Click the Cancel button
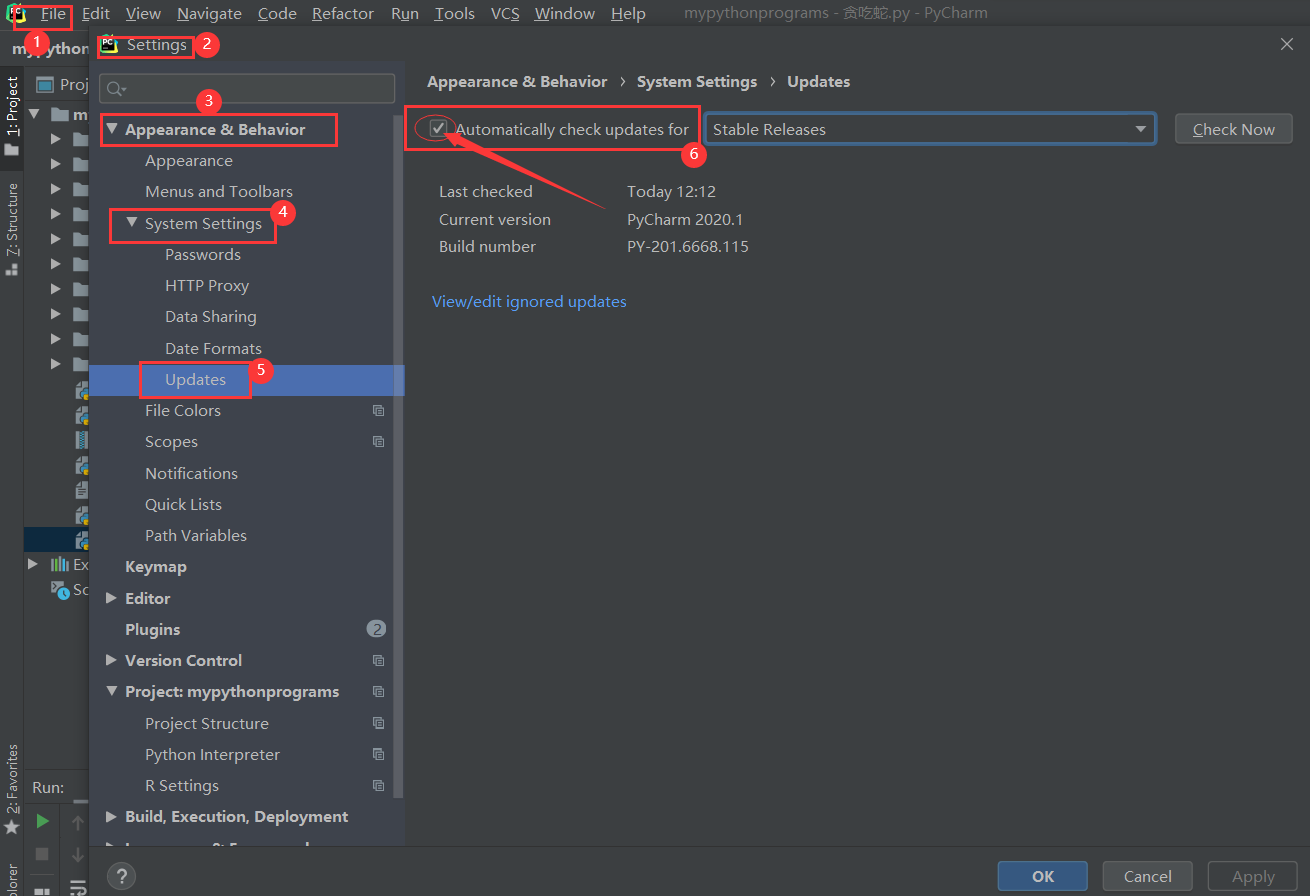This screenshot has width=1310, height=896. coord(1148,876)
